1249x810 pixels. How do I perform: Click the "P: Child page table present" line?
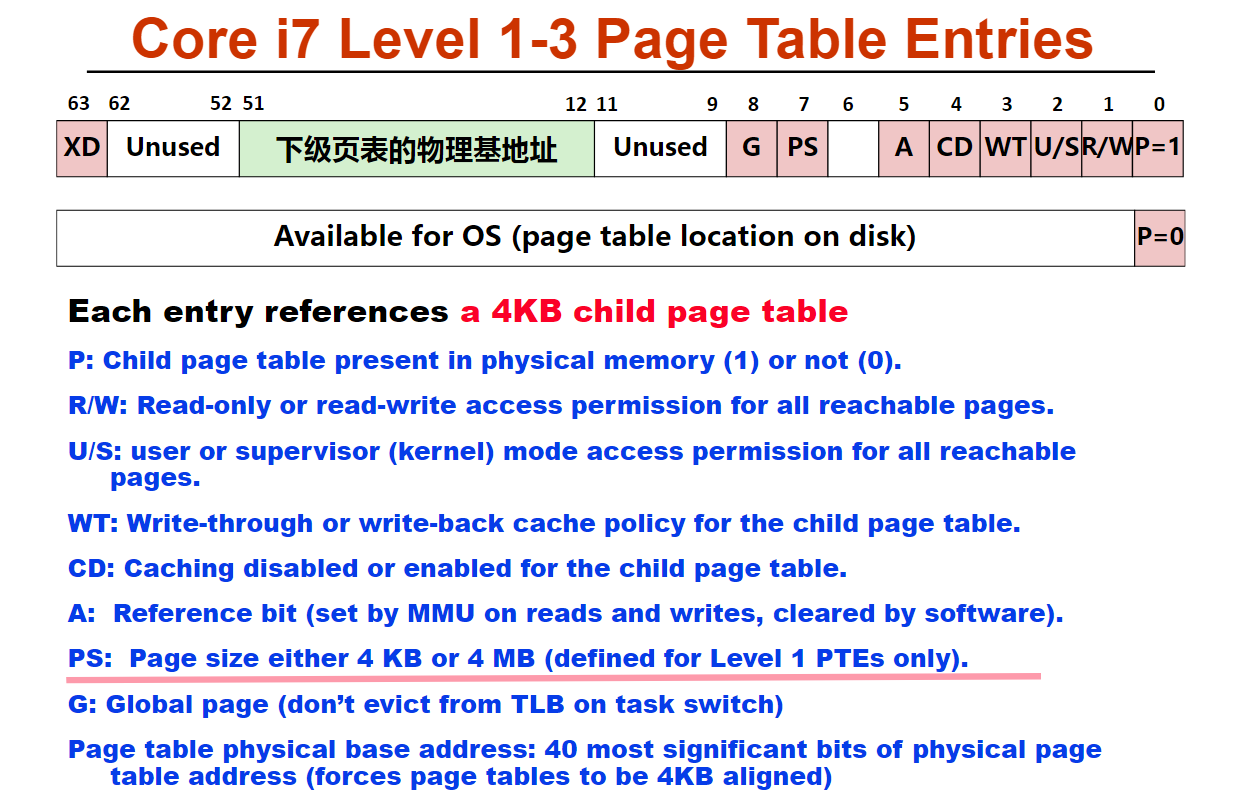(x=485, y=361)
